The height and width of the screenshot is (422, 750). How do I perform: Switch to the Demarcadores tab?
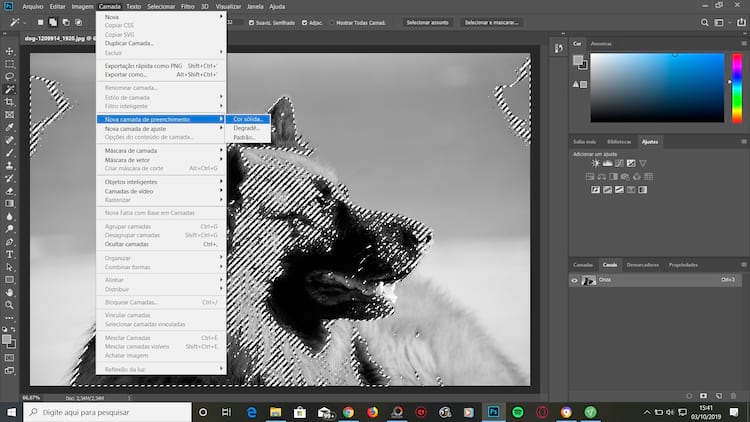pos(642,265)
